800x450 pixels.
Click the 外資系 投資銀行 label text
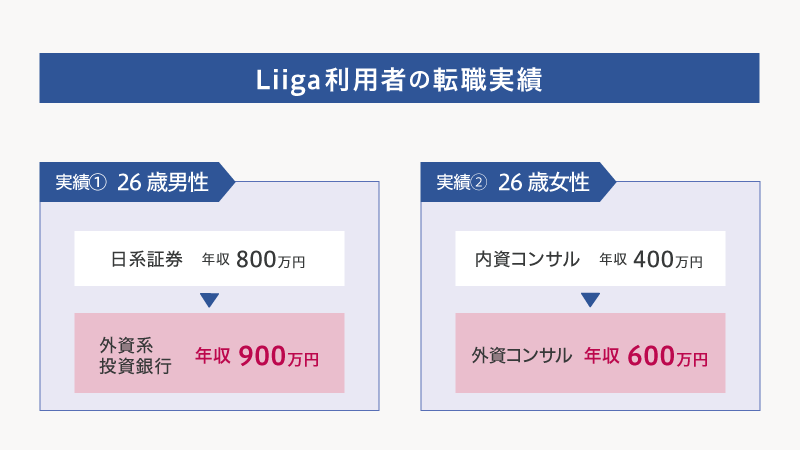point(135,356)
